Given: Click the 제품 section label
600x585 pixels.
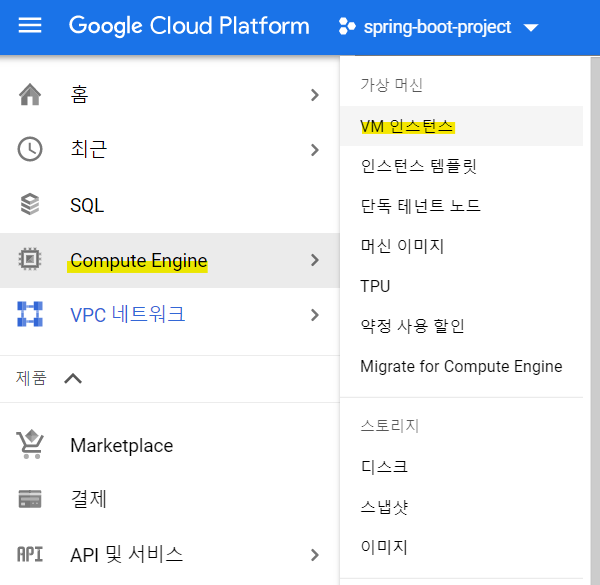Looking at the screenshot, I should coord(31,378).
